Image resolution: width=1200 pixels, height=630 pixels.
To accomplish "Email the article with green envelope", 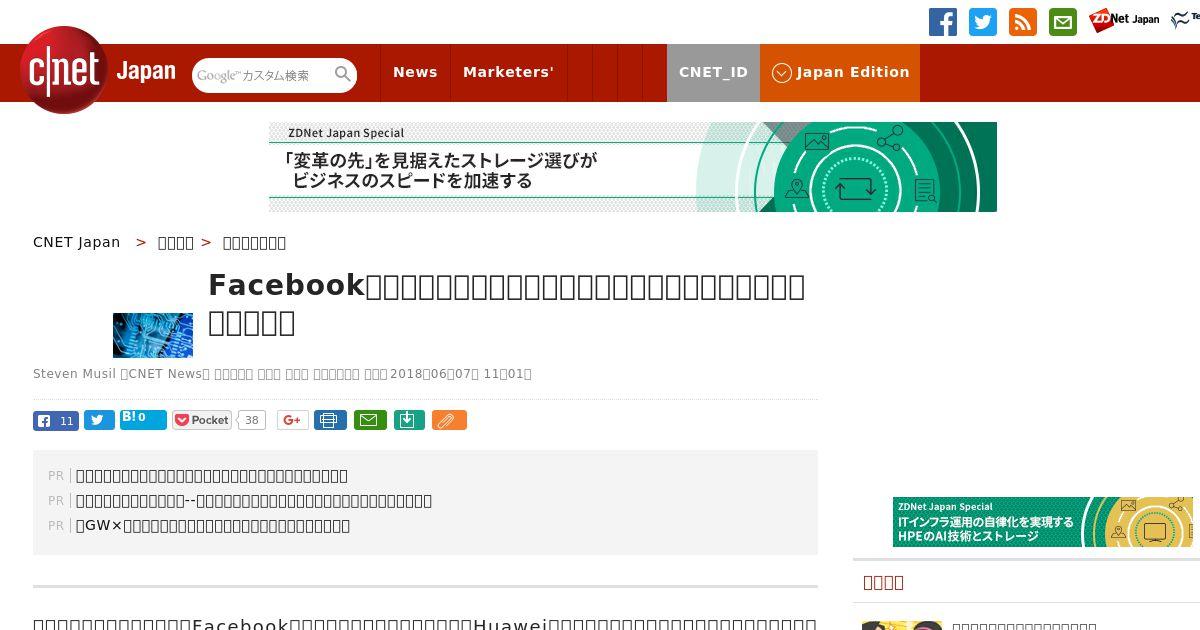I will [369, 420].
